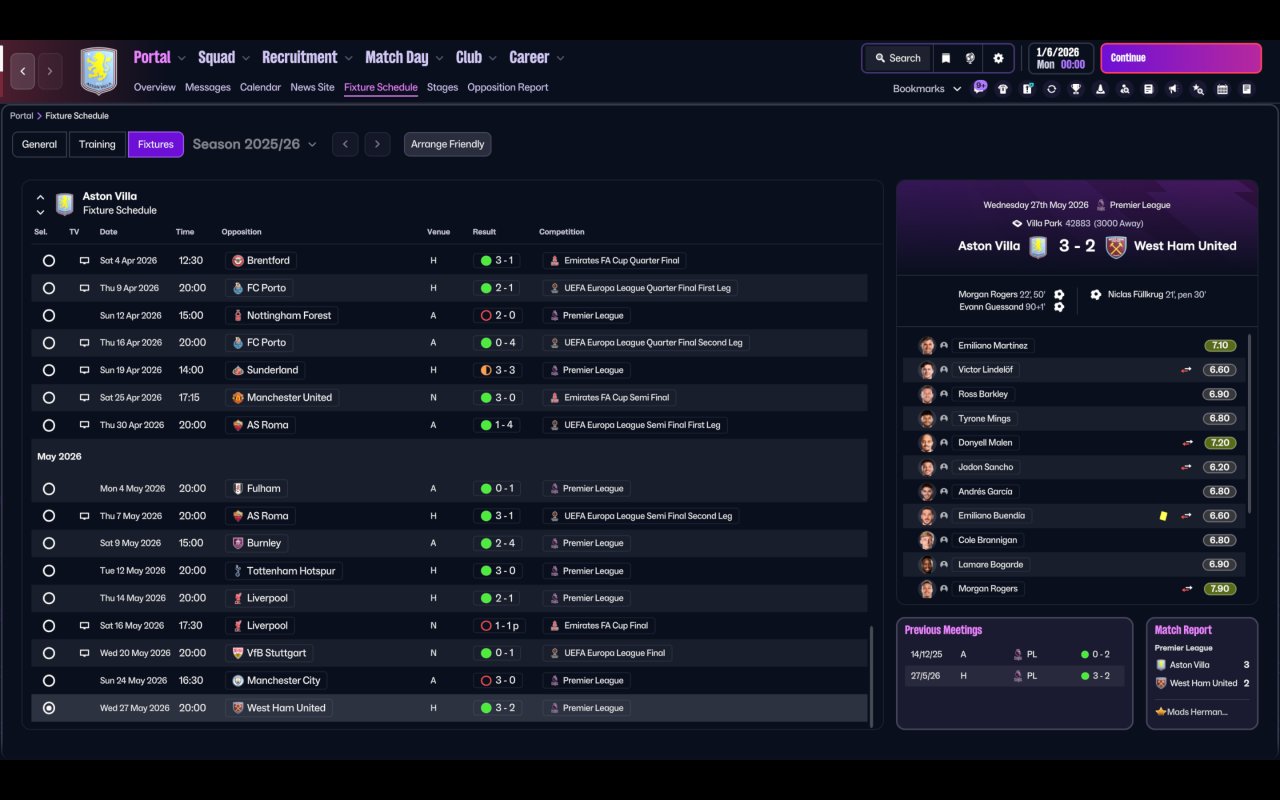Open the player search bookmark icon
Image resolution: width=1280 pixels, height=800 pixels.
[x=1125, y=89]
